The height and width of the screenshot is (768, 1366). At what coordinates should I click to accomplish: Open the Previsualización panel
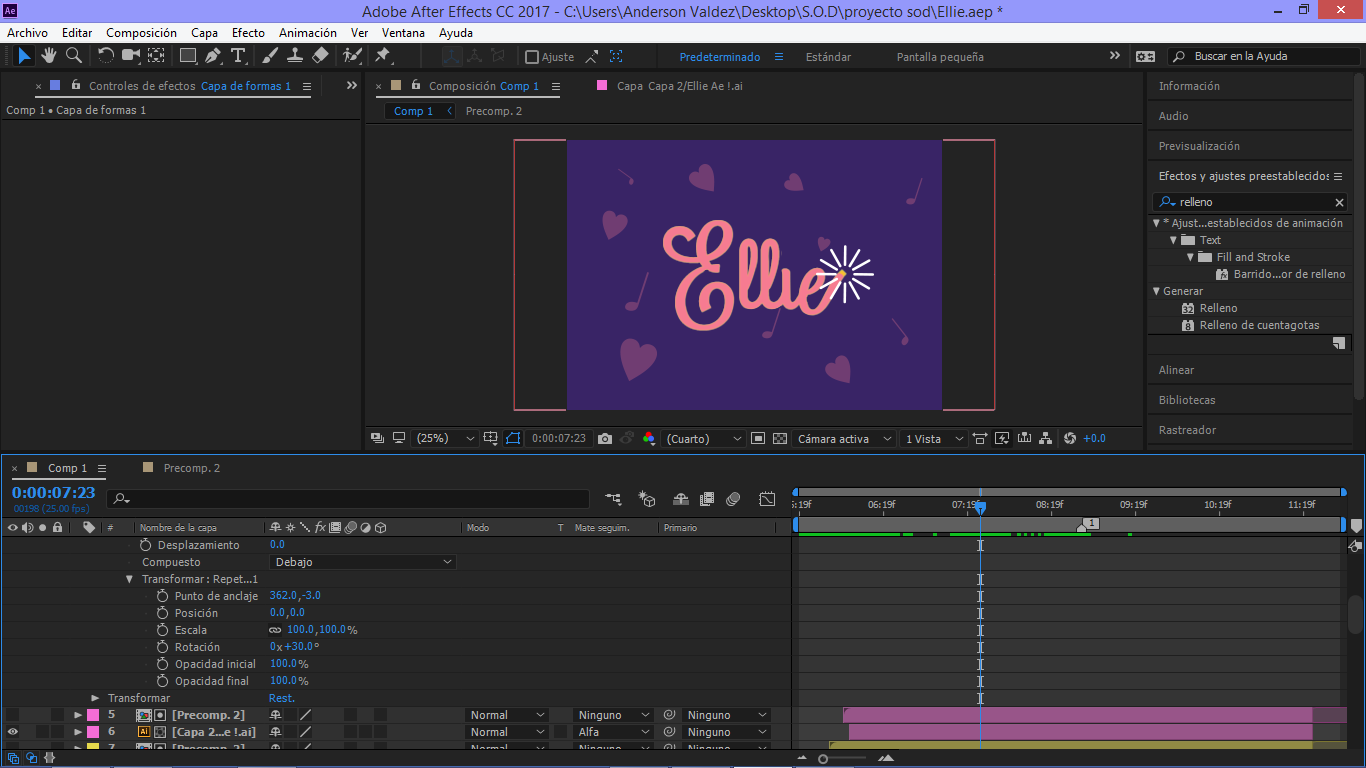point(1199,146)
